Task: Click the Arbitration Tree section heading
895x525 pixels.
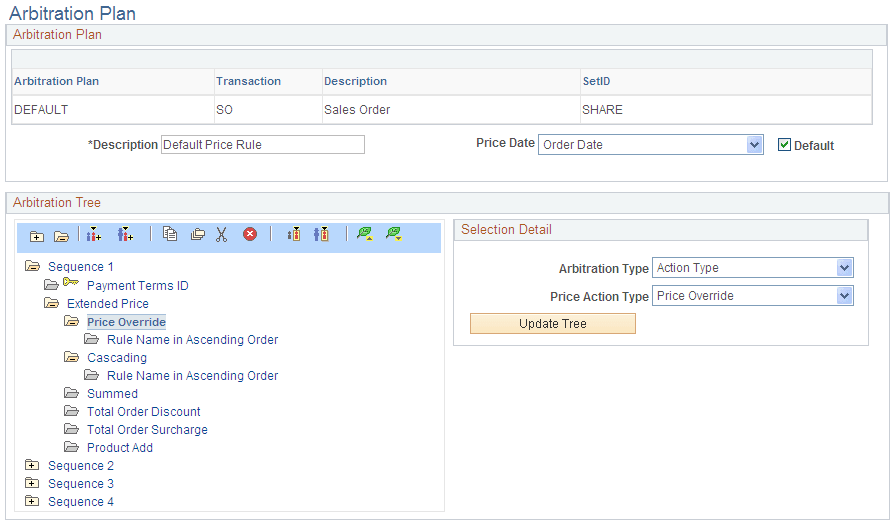Action: 57,203
